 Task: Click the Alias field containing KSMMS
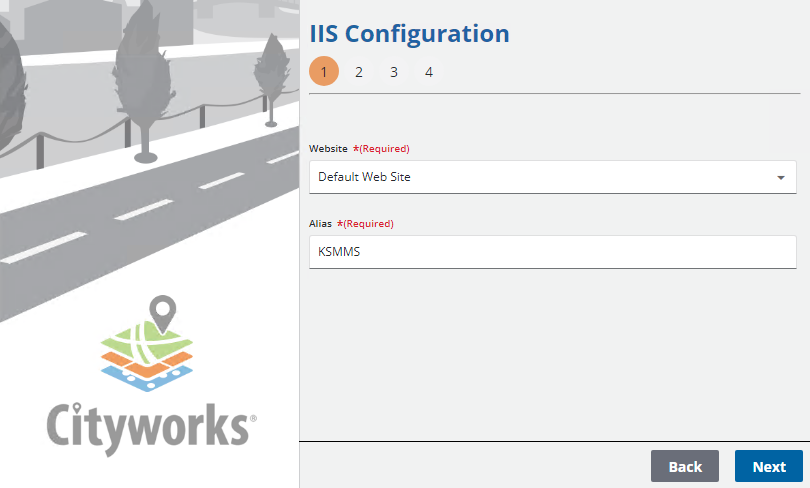pos(552,252)
